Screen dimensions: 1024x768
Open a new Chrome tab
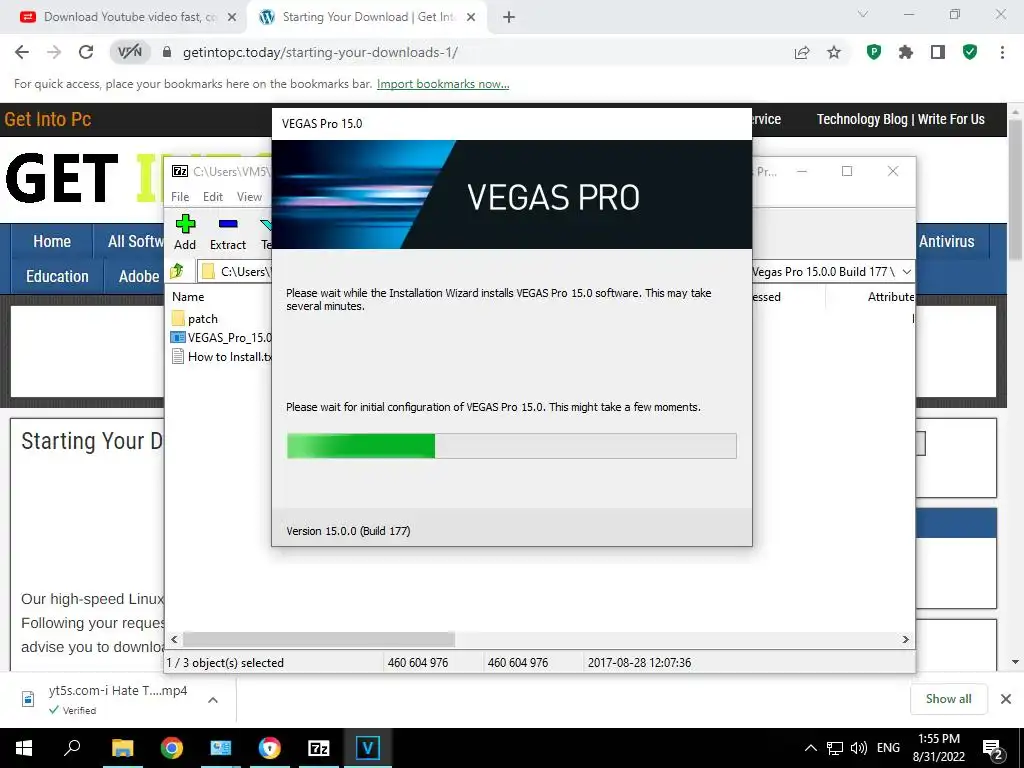tap(509, 18)
